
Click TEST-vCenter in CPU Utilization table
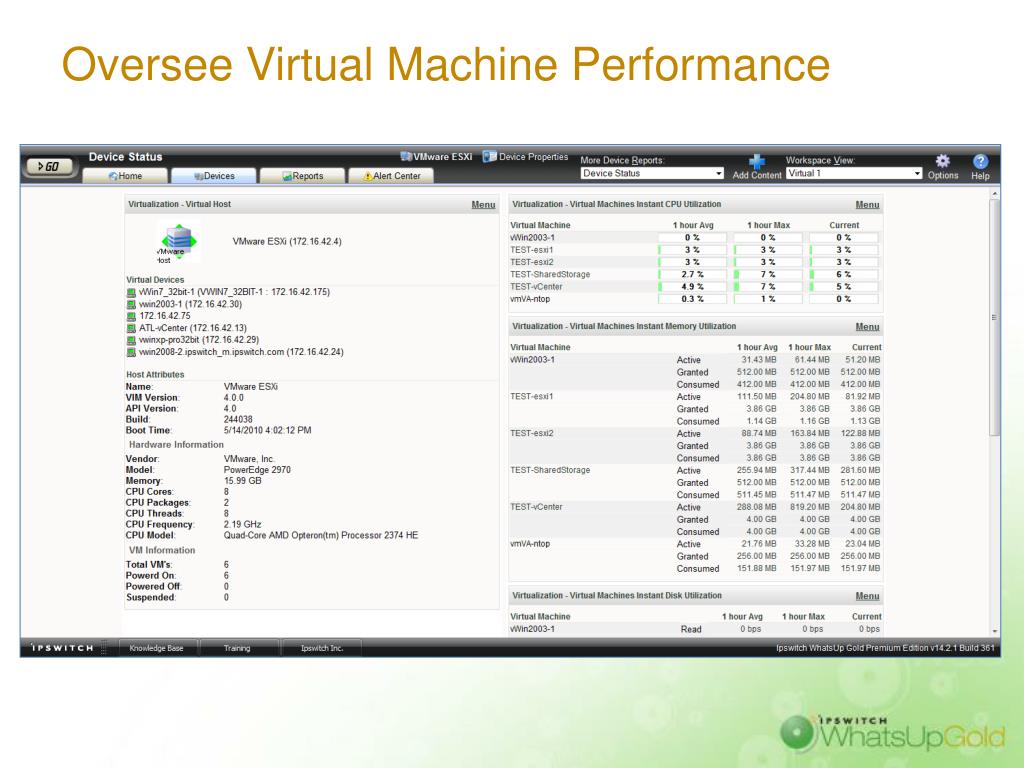click(x=536, y=287)
